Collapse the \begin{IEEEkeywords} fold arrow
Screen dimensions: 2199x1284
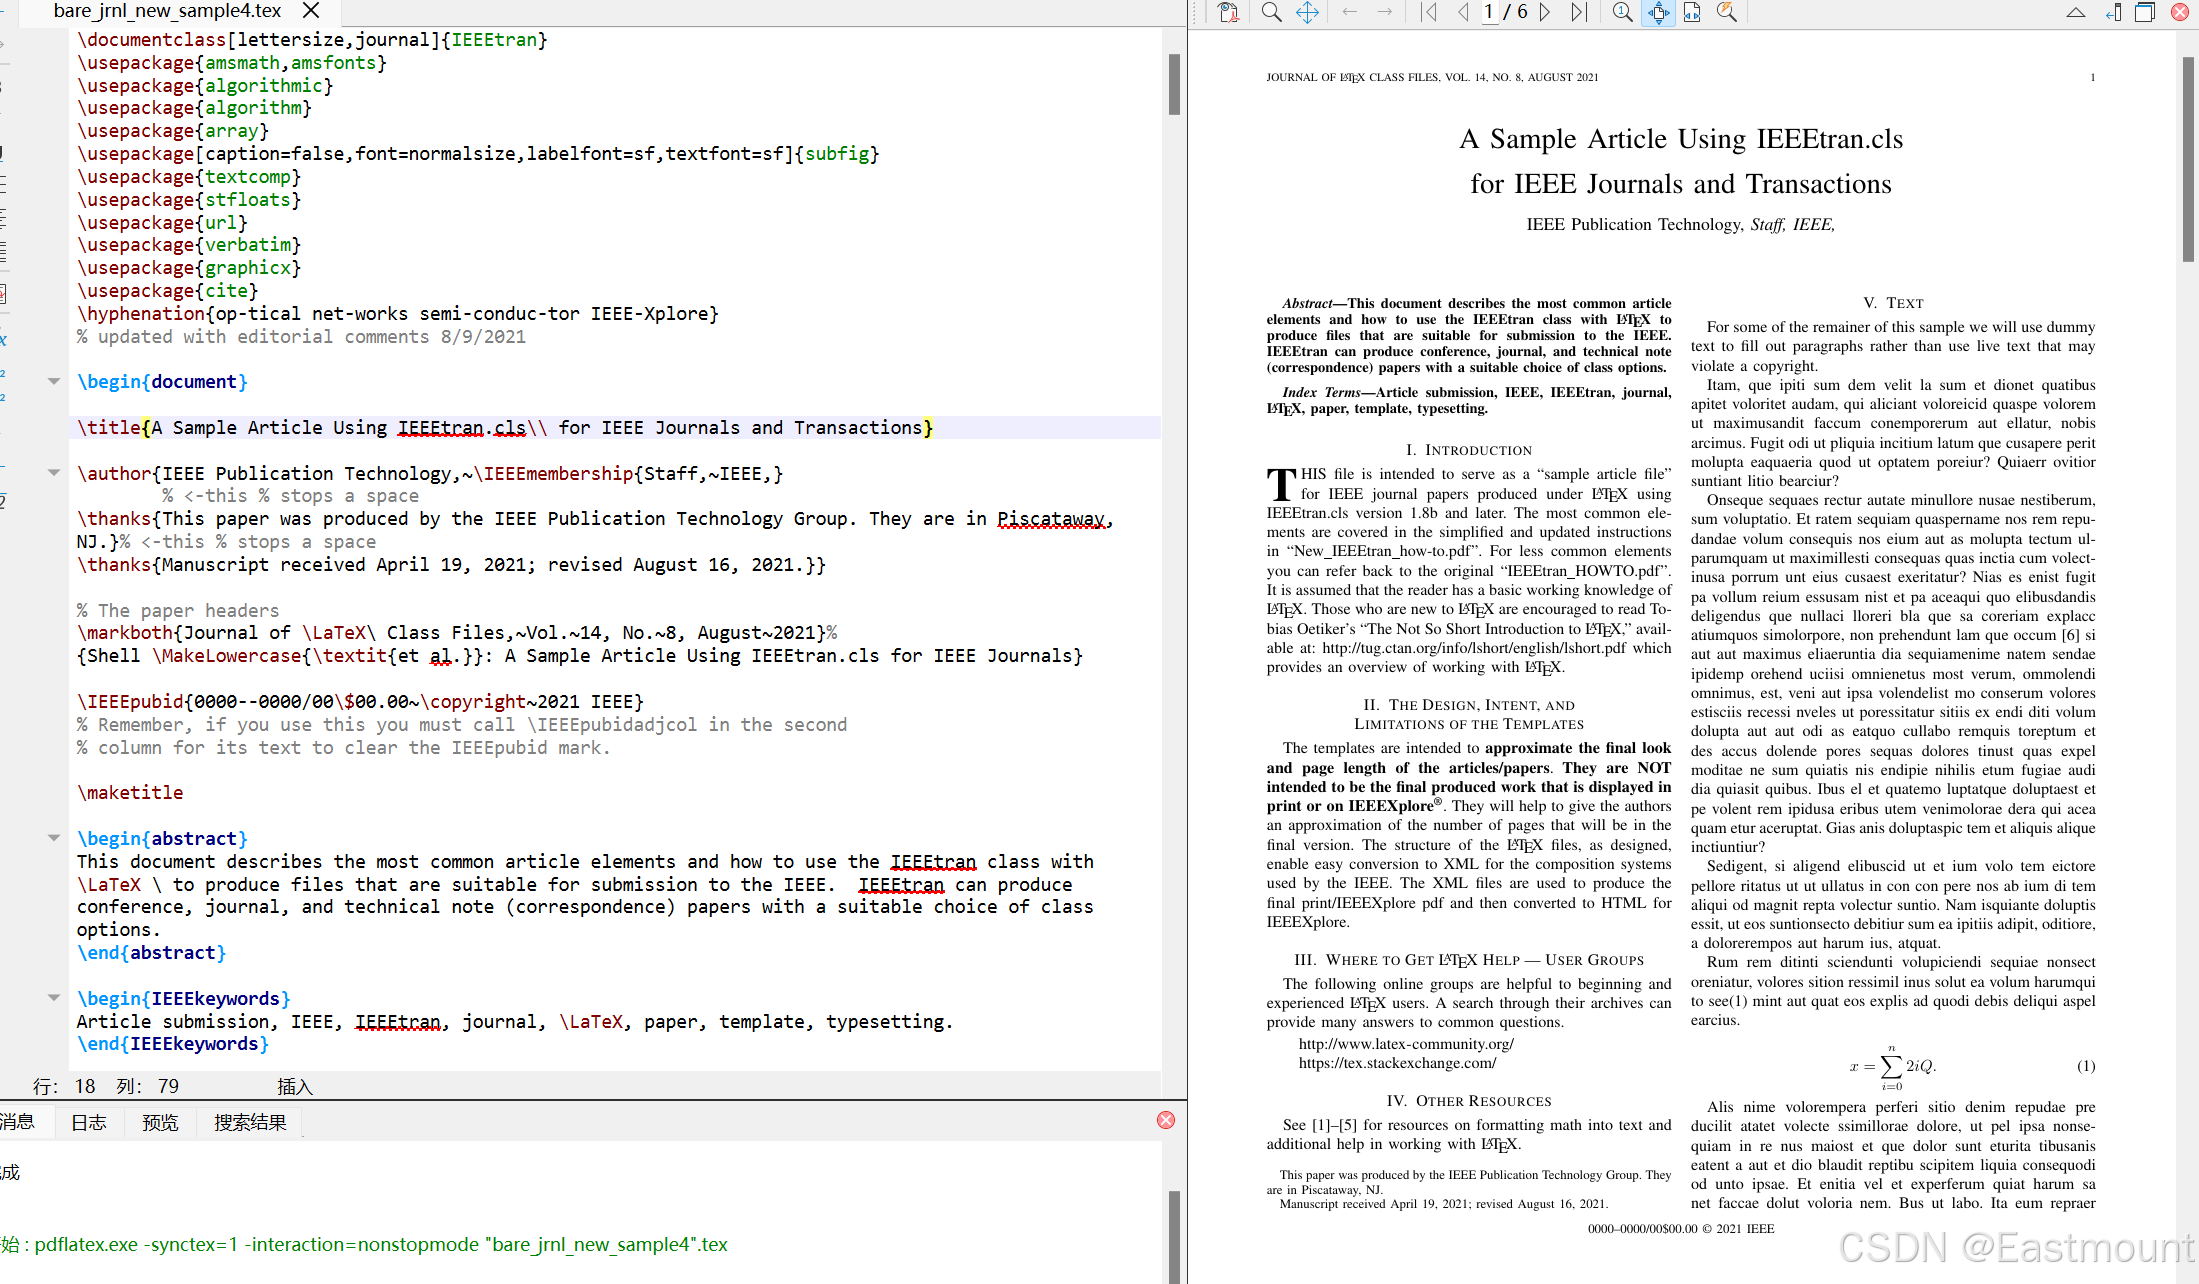point(54,998)
